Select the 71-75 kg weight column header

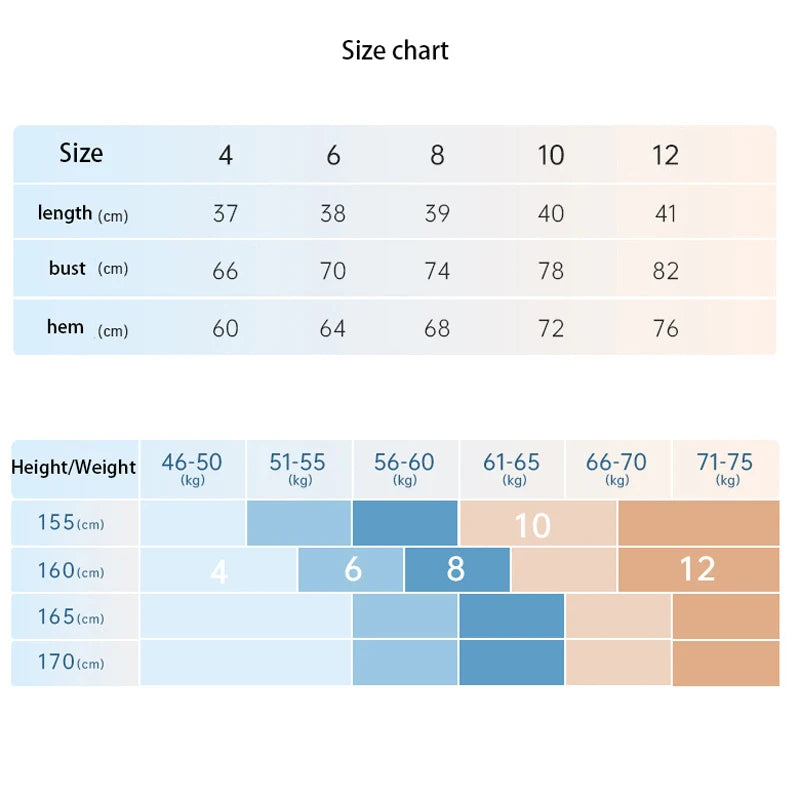(725, 467)
